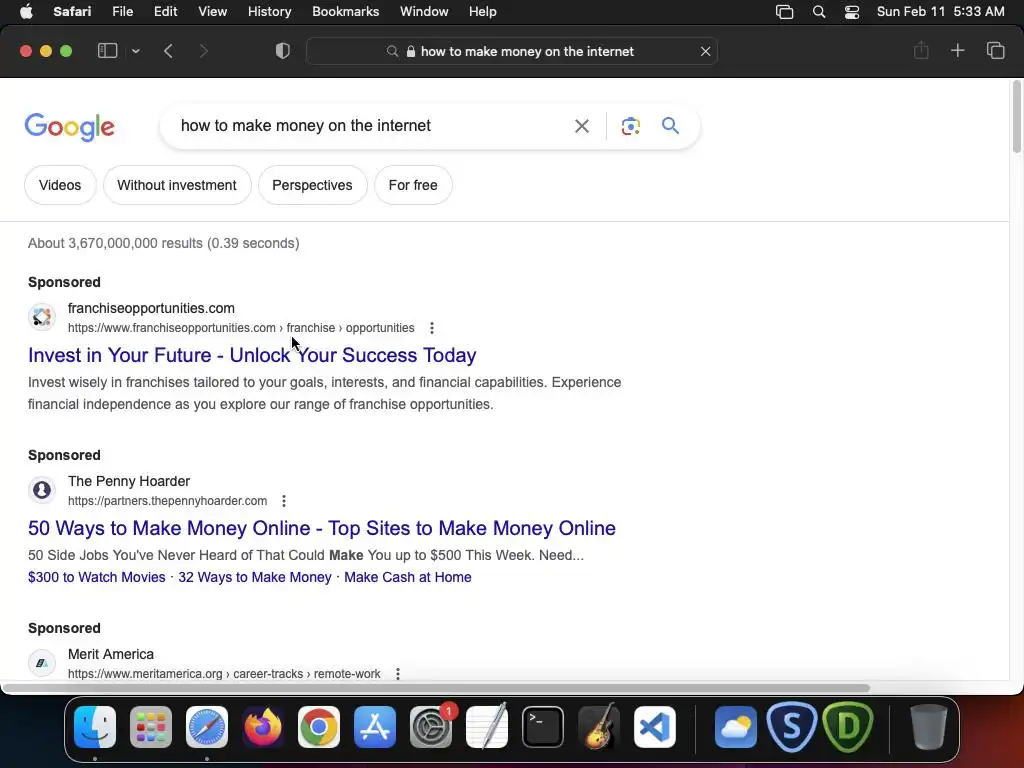Open Bookmarks menu
Image resolution: width=1024 pixels, height=768 pixels.
click(x=345, y=12)
